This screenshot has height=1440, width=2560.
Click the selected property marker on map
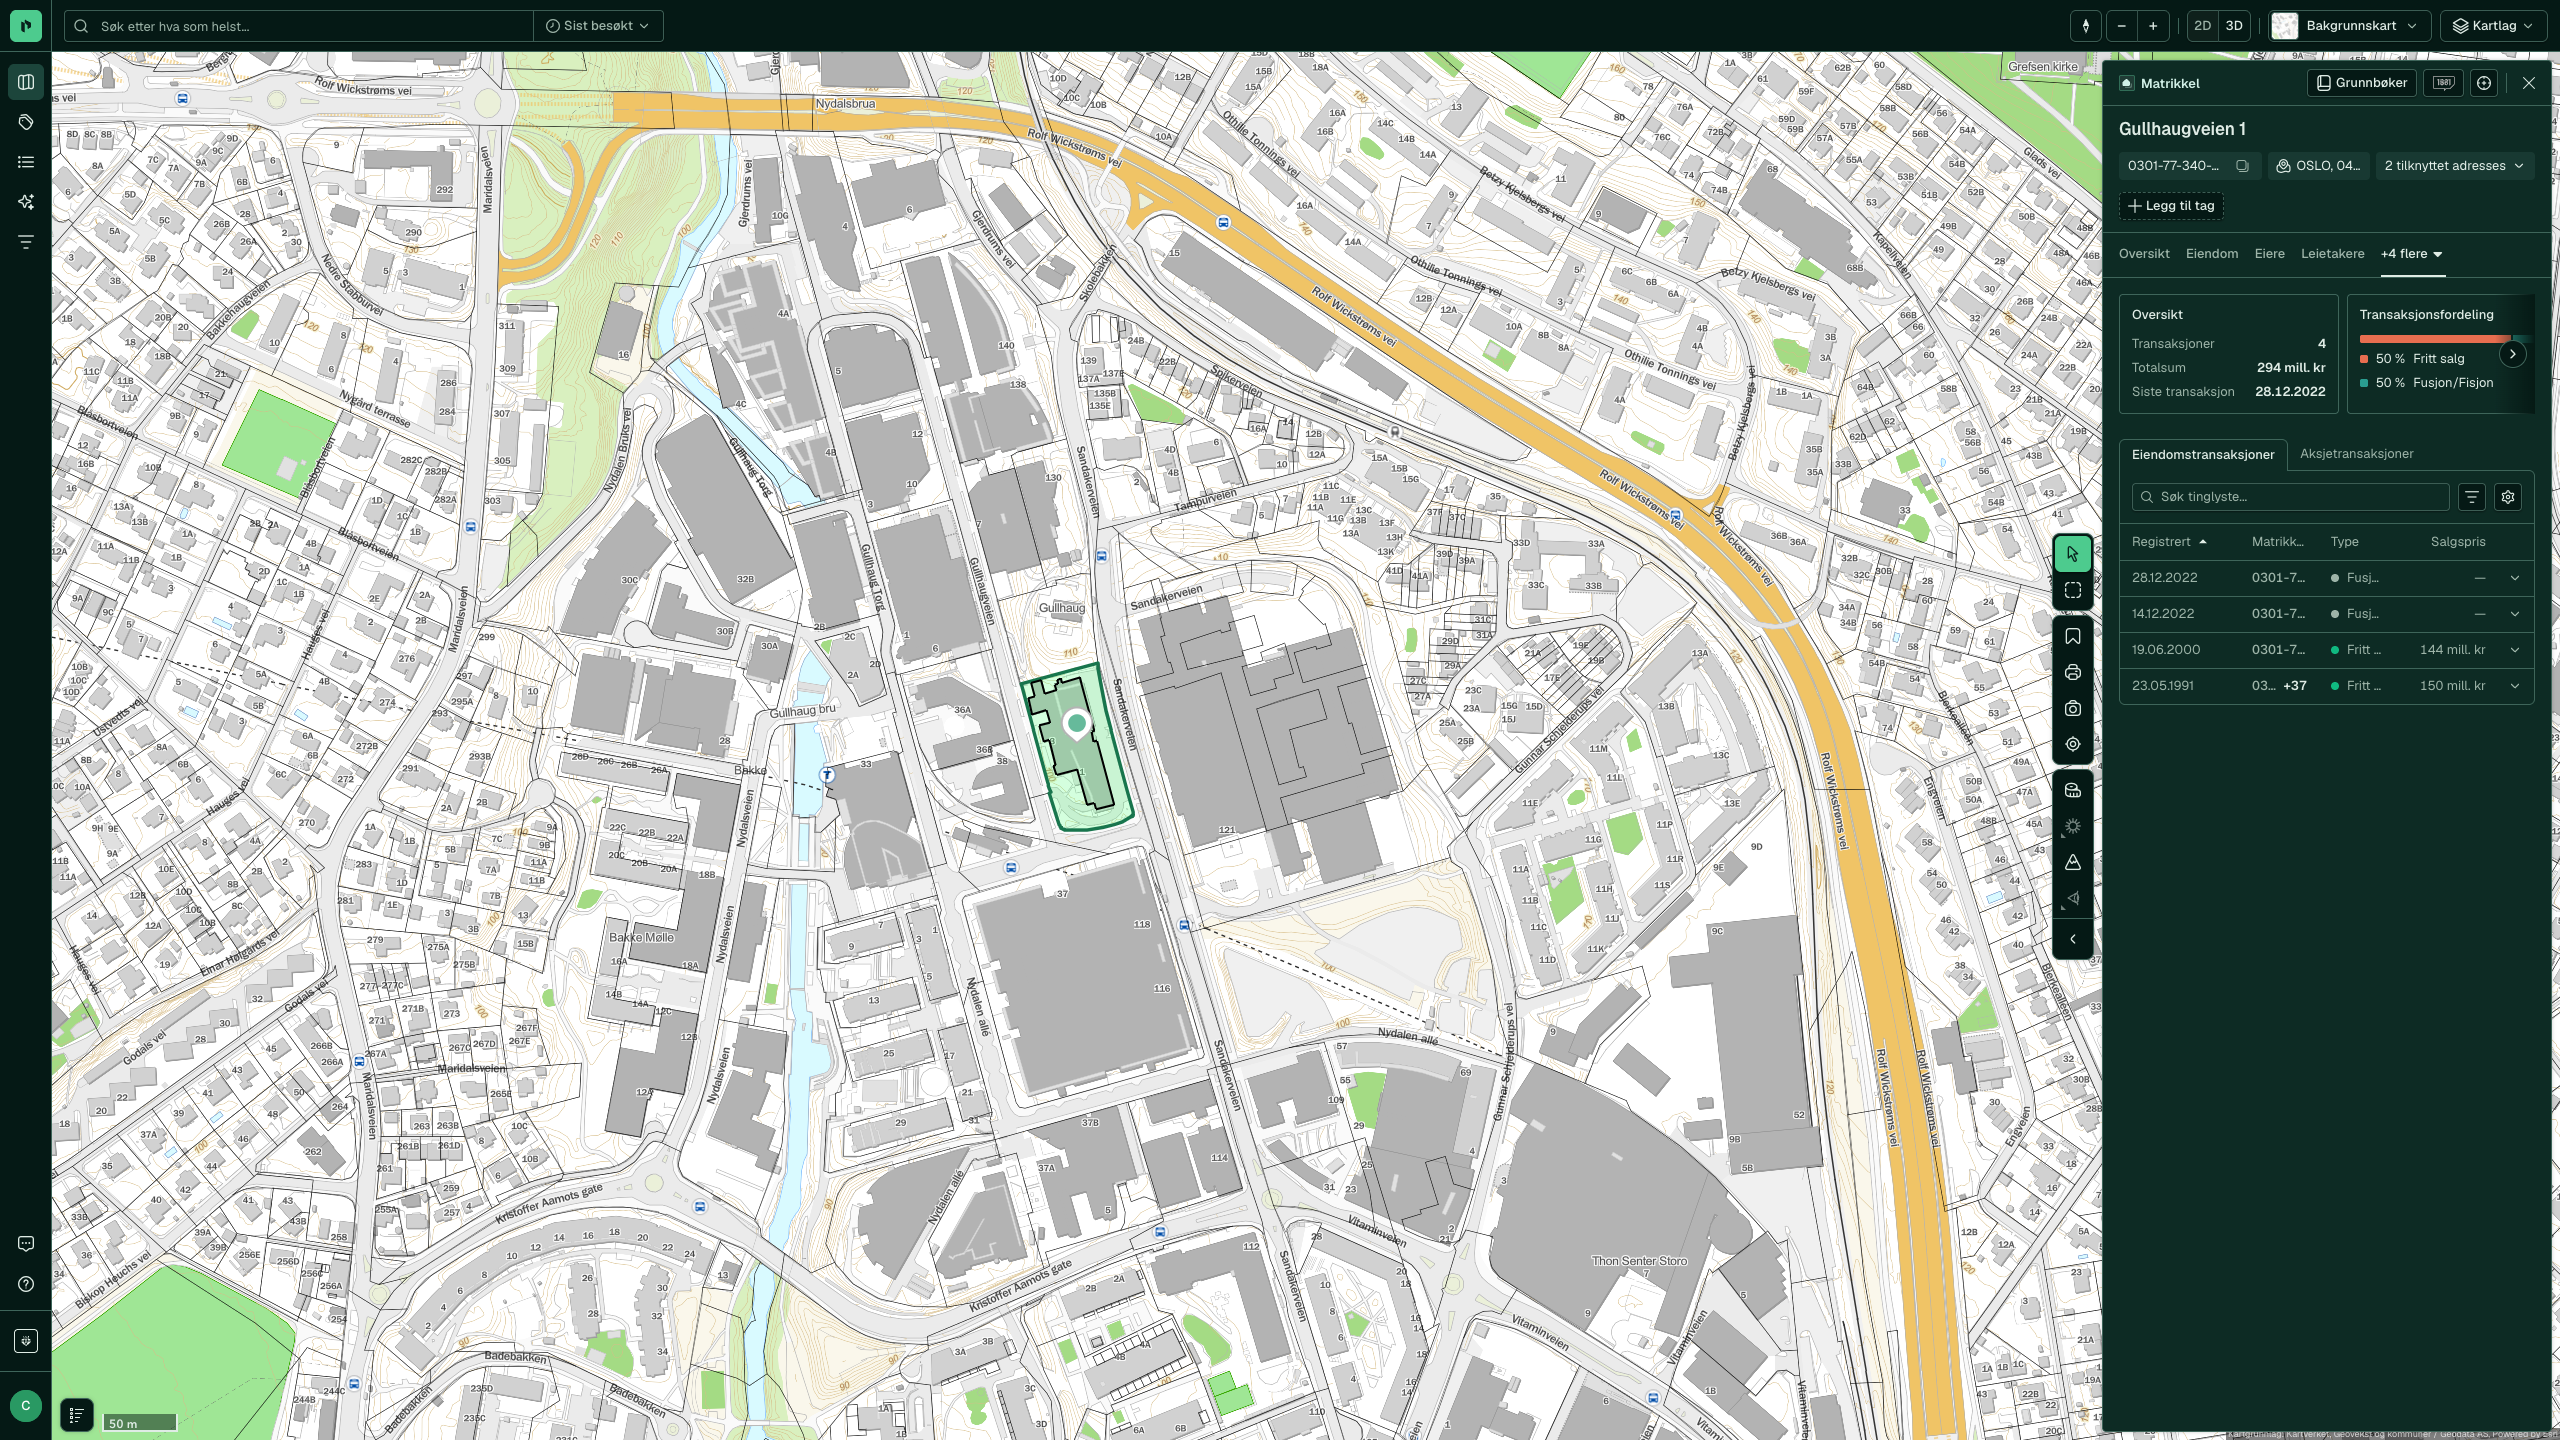tap(1077, 723)
